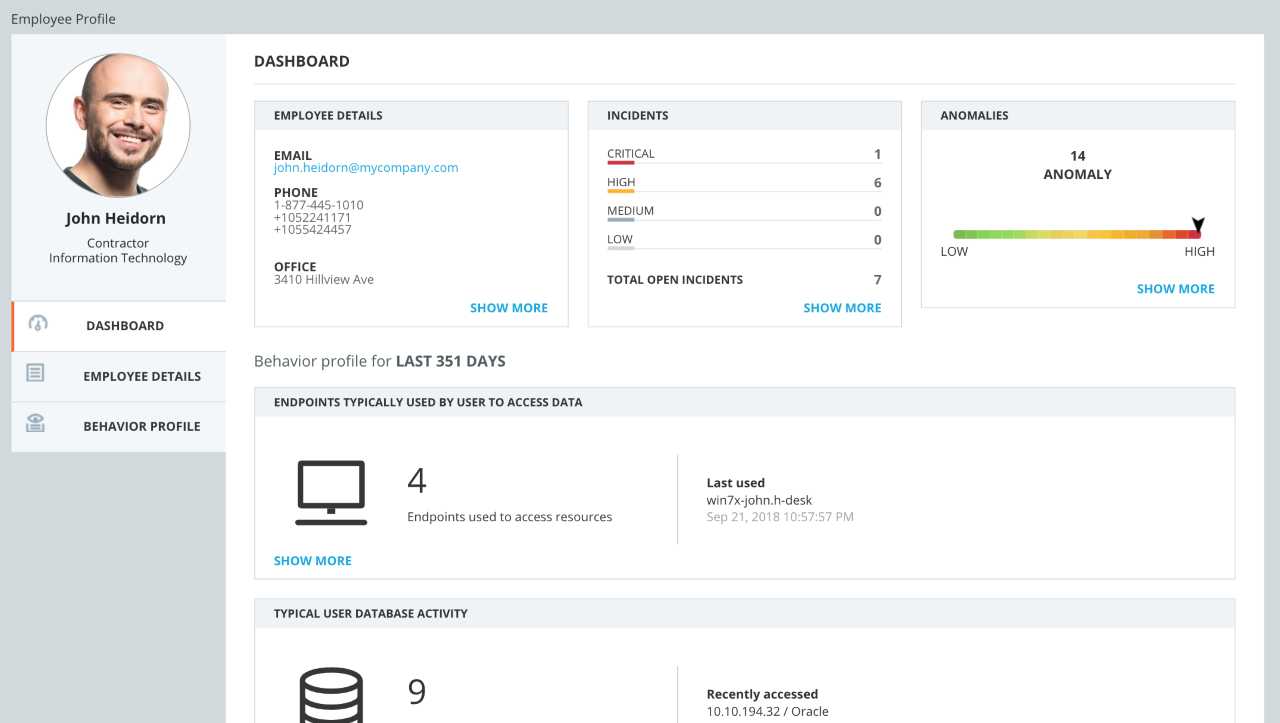Click john.heidorn@mycompany.com email link

pos(366,168)
